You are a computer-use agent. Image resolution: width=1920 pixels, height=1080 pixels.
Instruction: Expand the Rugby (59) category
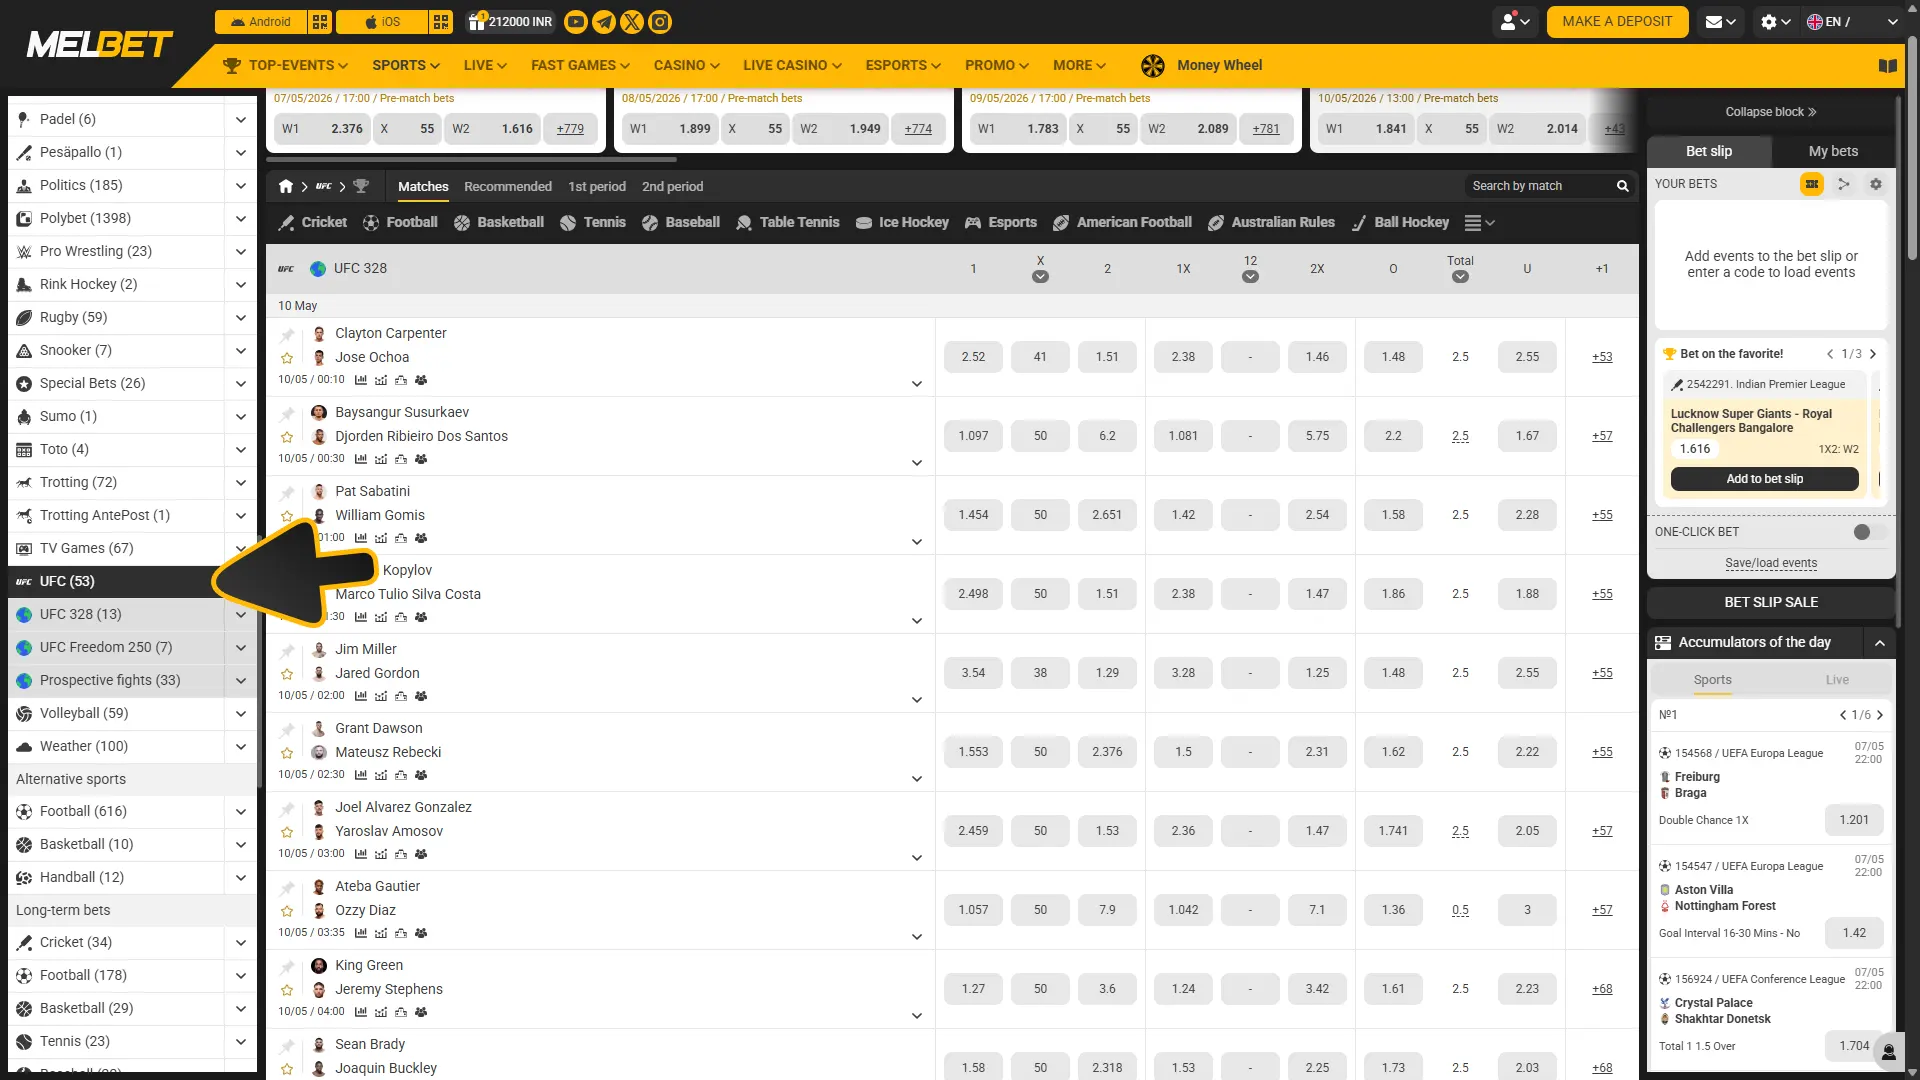click(240, 318)
